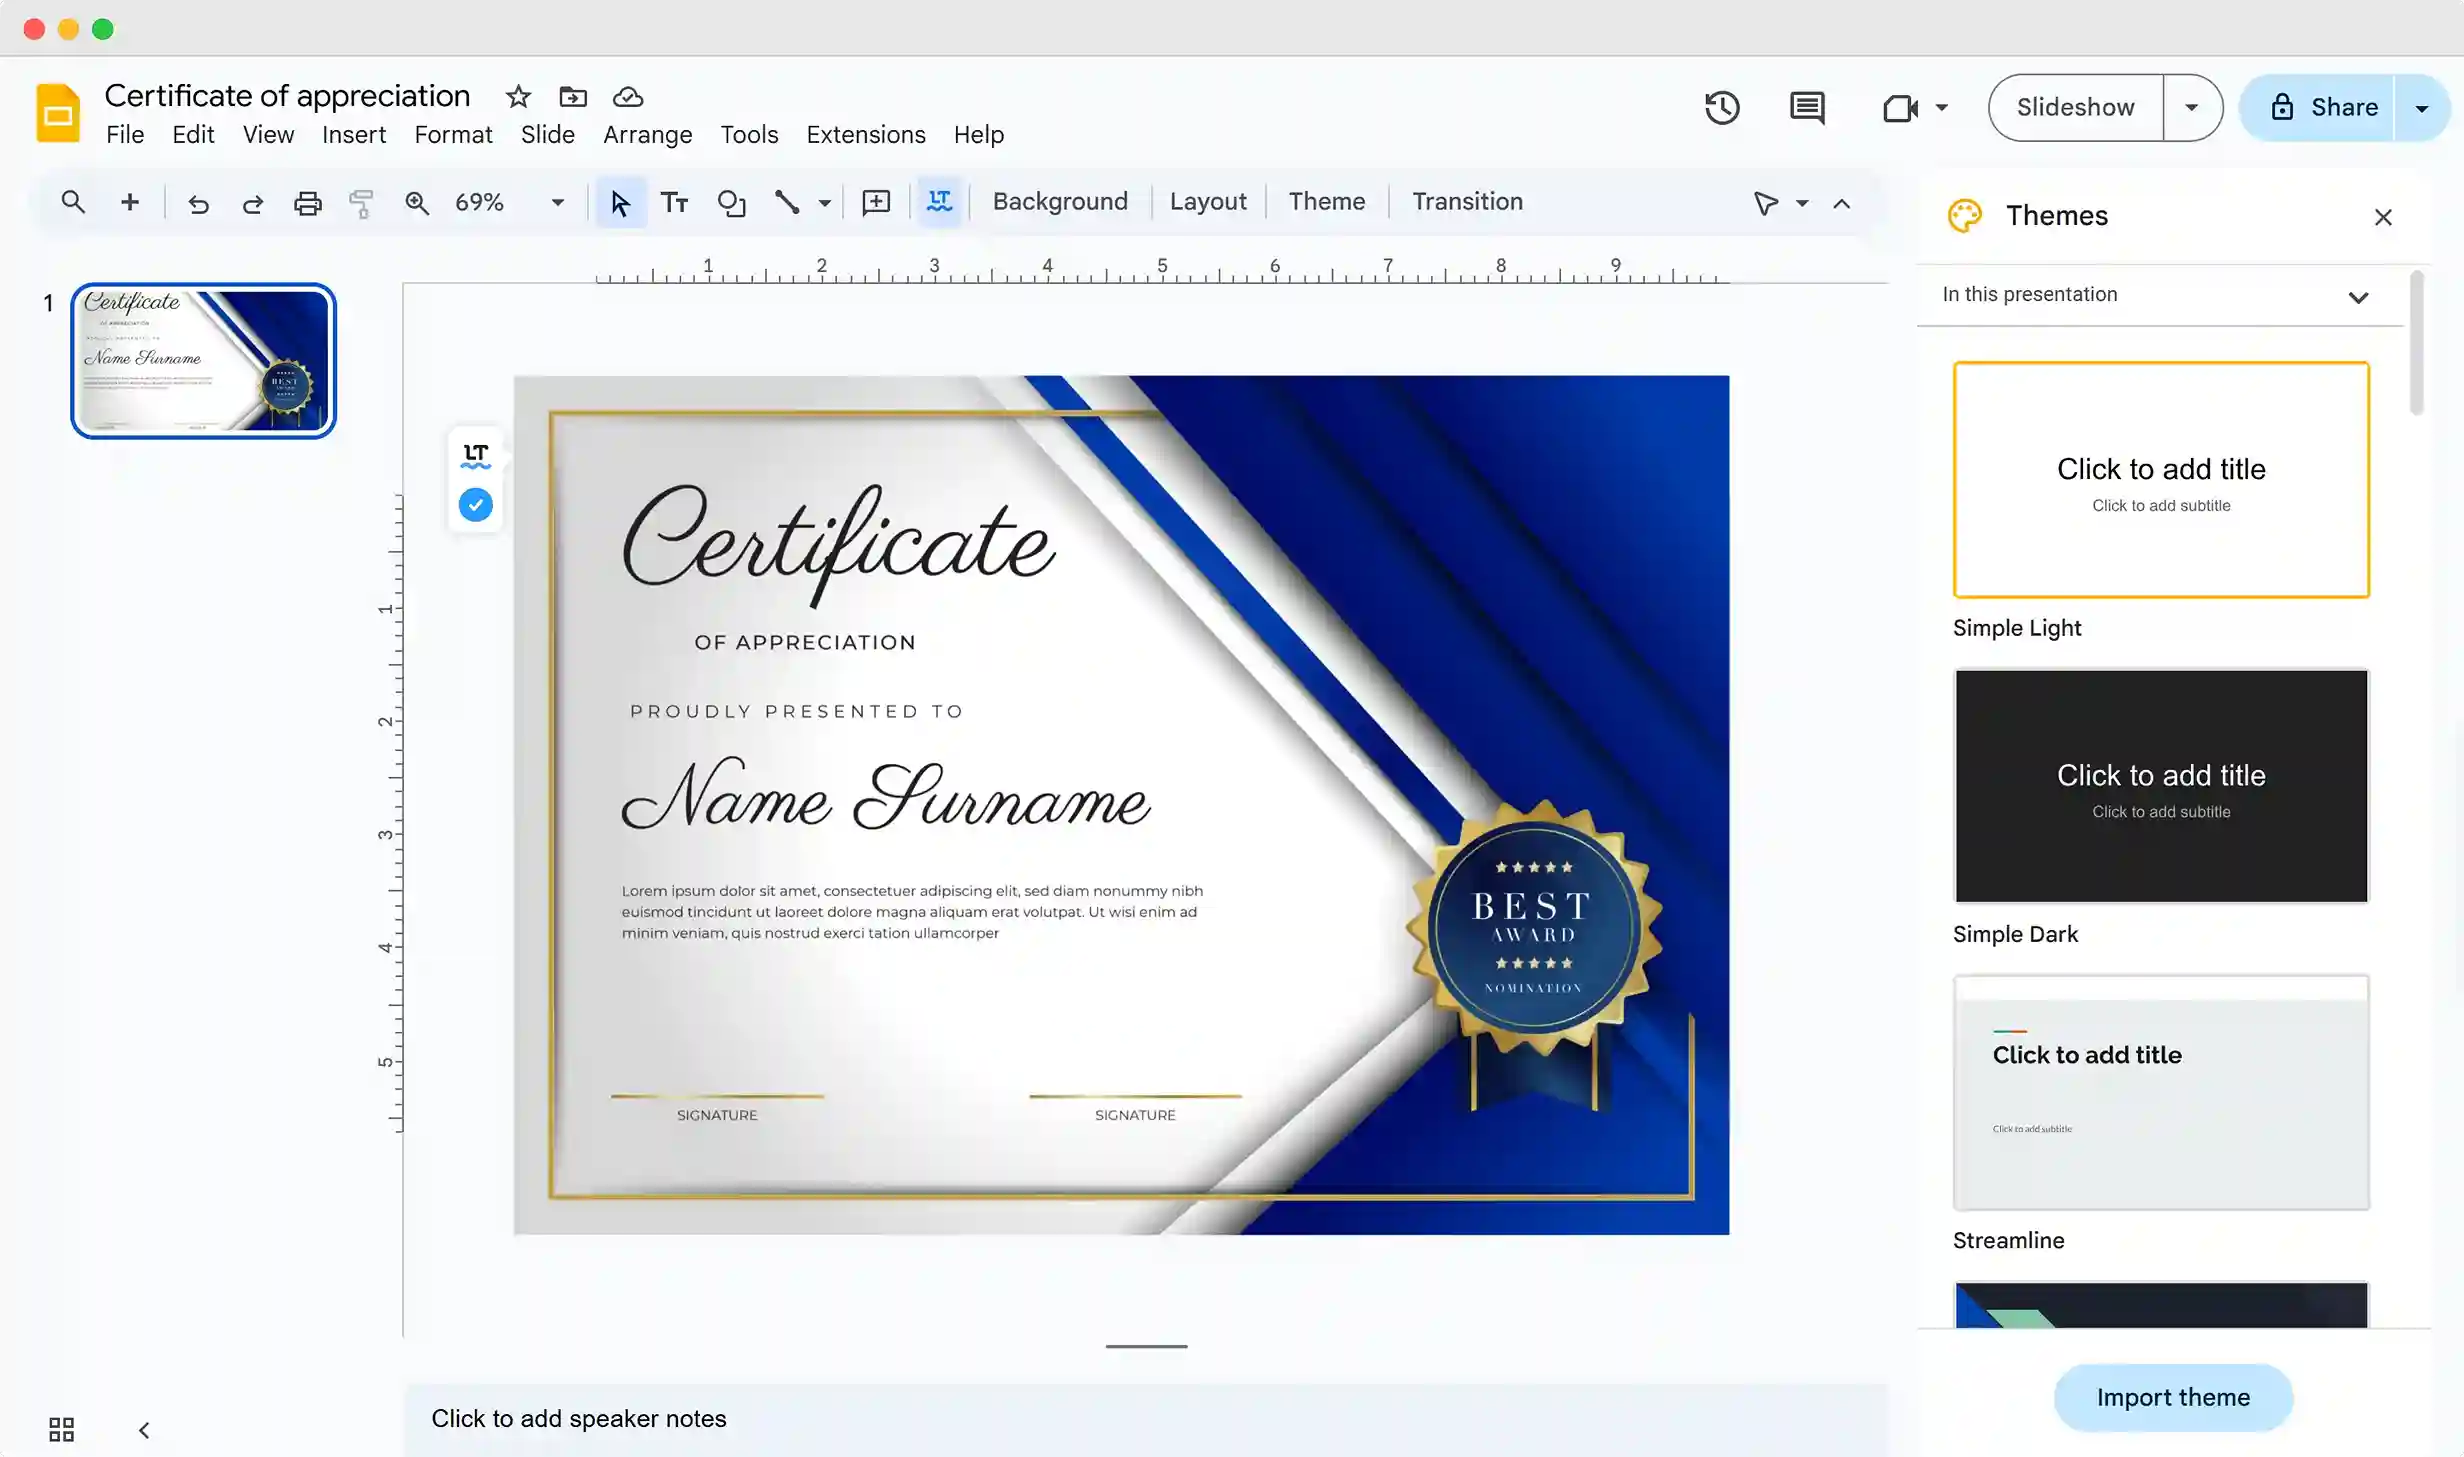Select the Text box tool
Viewport: 2464px width, 1457px height.
click(x=675, y=202)
